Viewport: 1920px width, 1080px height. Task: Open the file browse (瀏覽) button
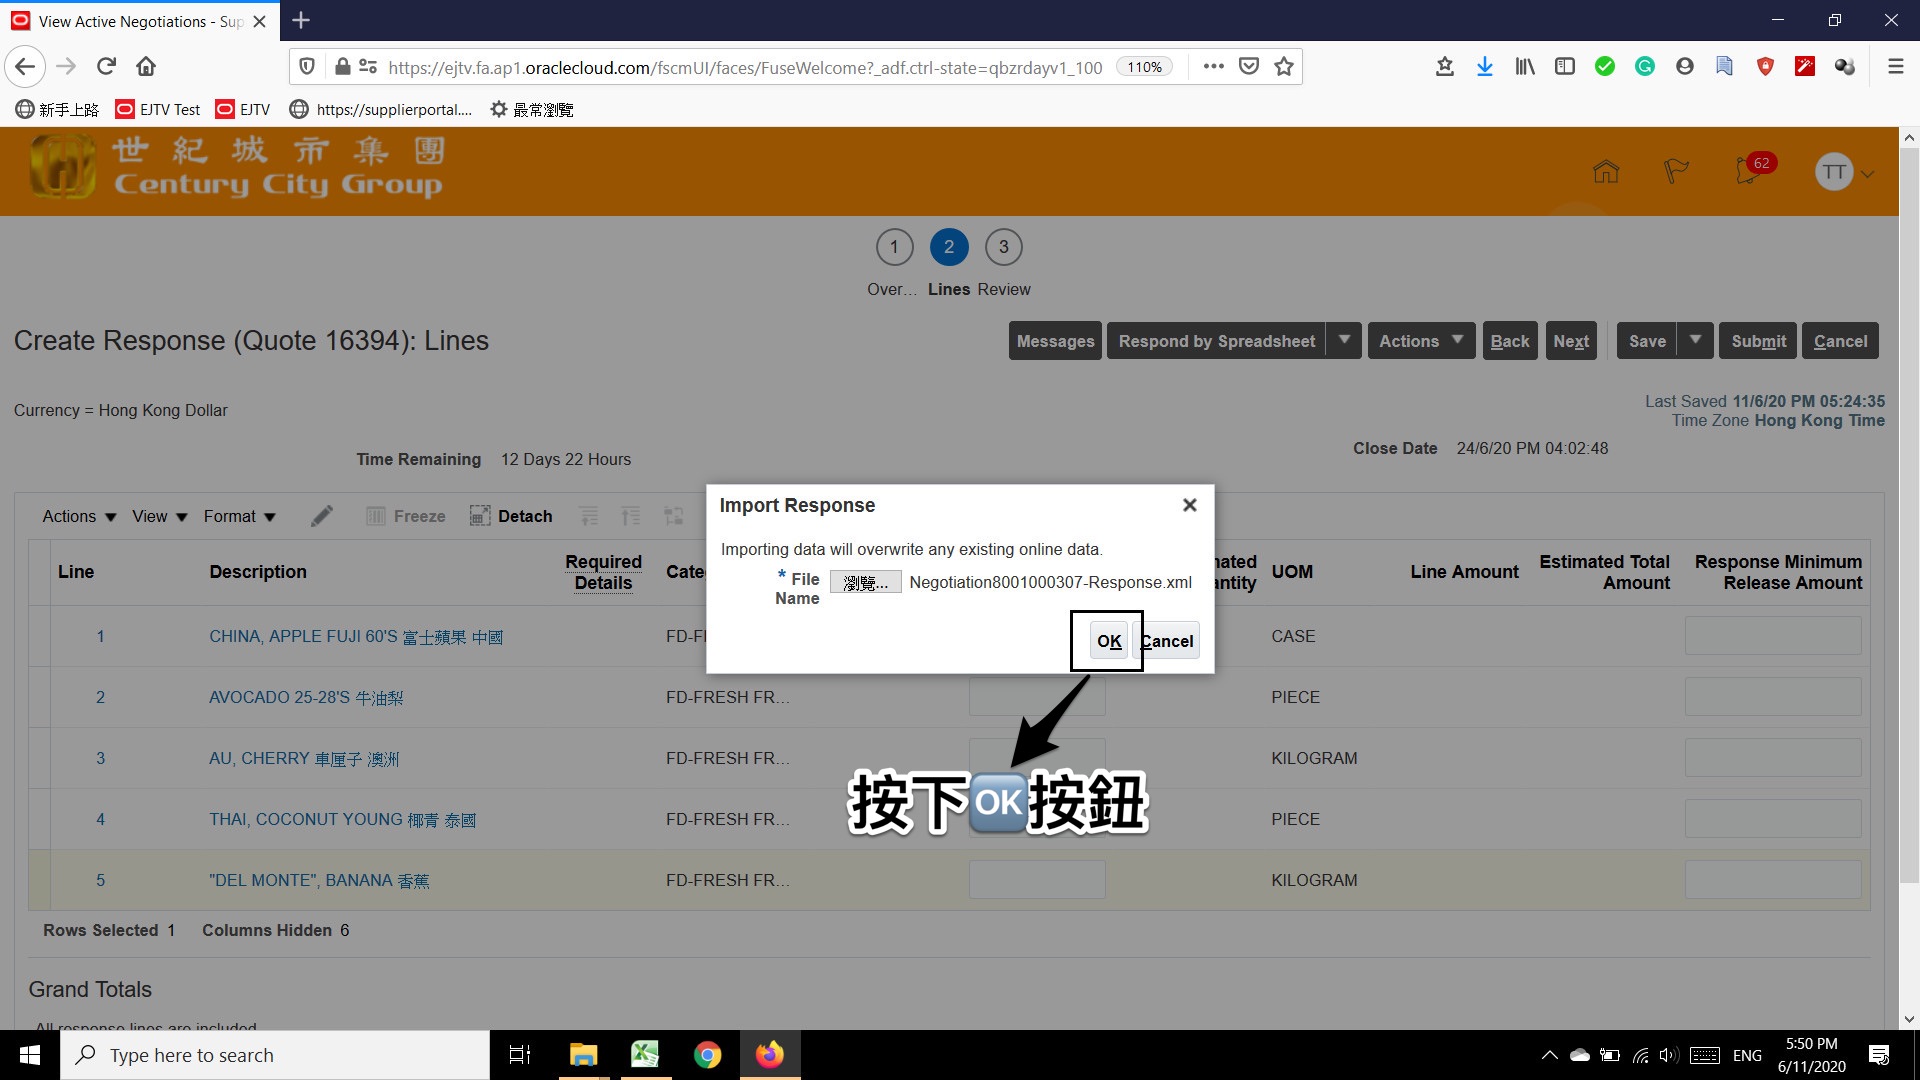tap(865, 582)
